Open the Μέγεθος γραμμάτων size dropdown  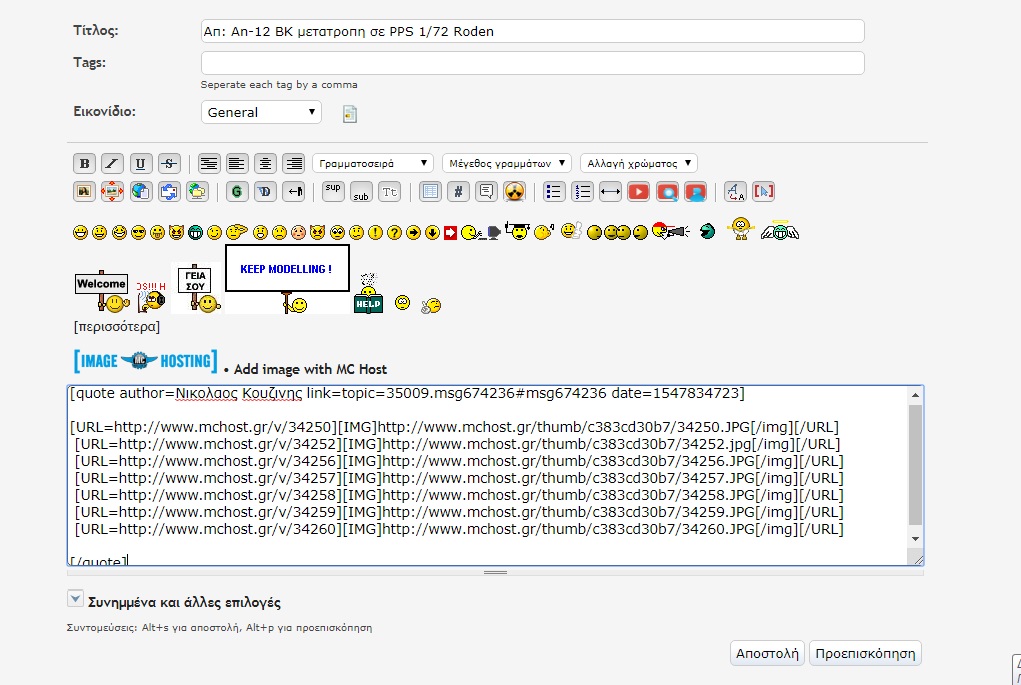507,163
